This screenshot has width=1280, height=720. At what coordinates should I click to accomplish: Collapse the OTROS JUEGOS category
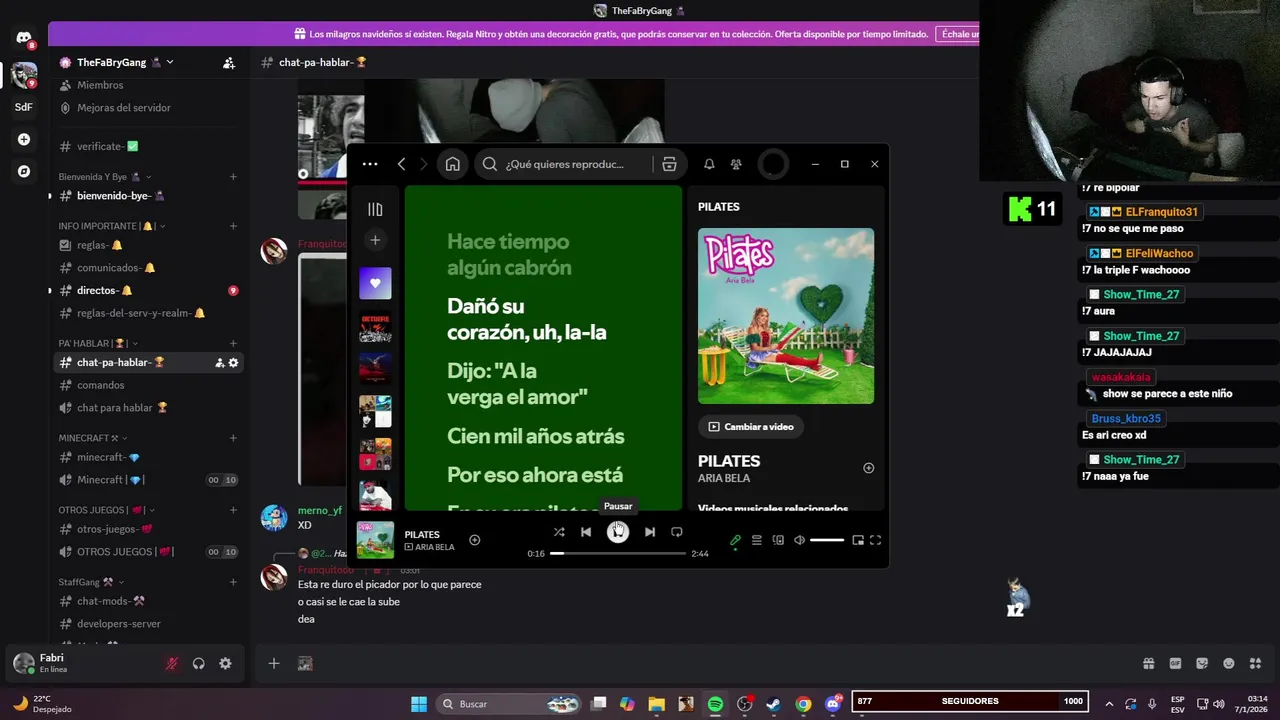tap(106, 510)
